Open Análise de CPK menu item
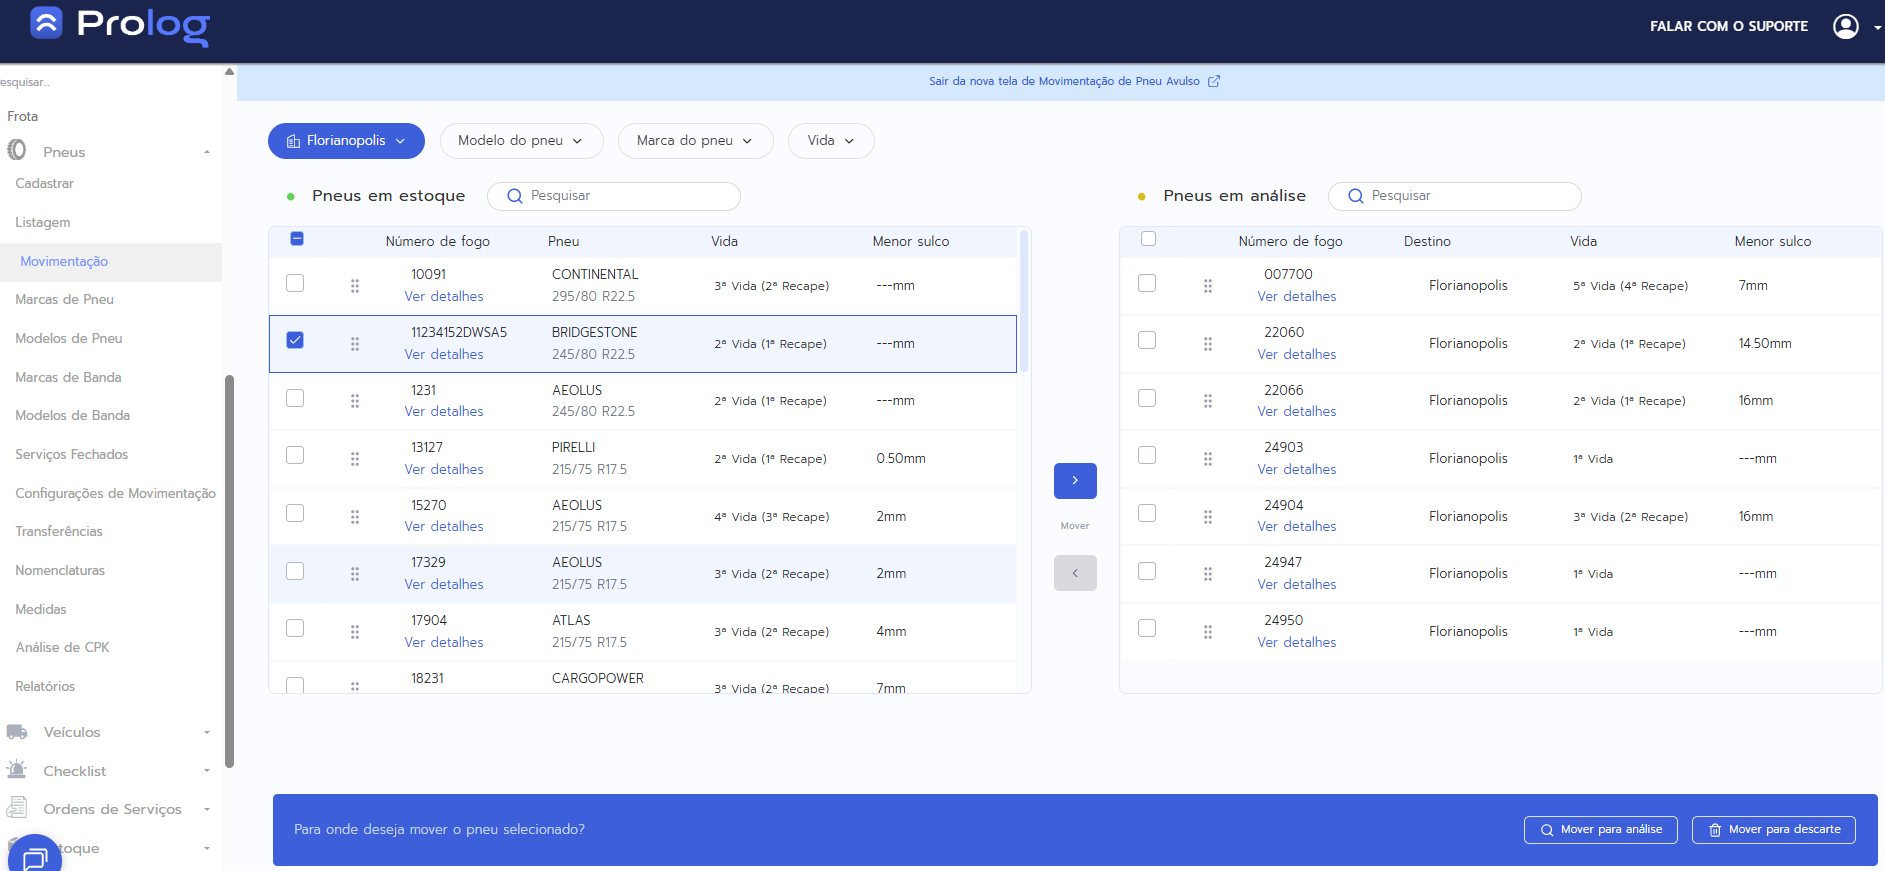Image resolution: width=1885 pixels, height=871 pixels. point(62,647)
